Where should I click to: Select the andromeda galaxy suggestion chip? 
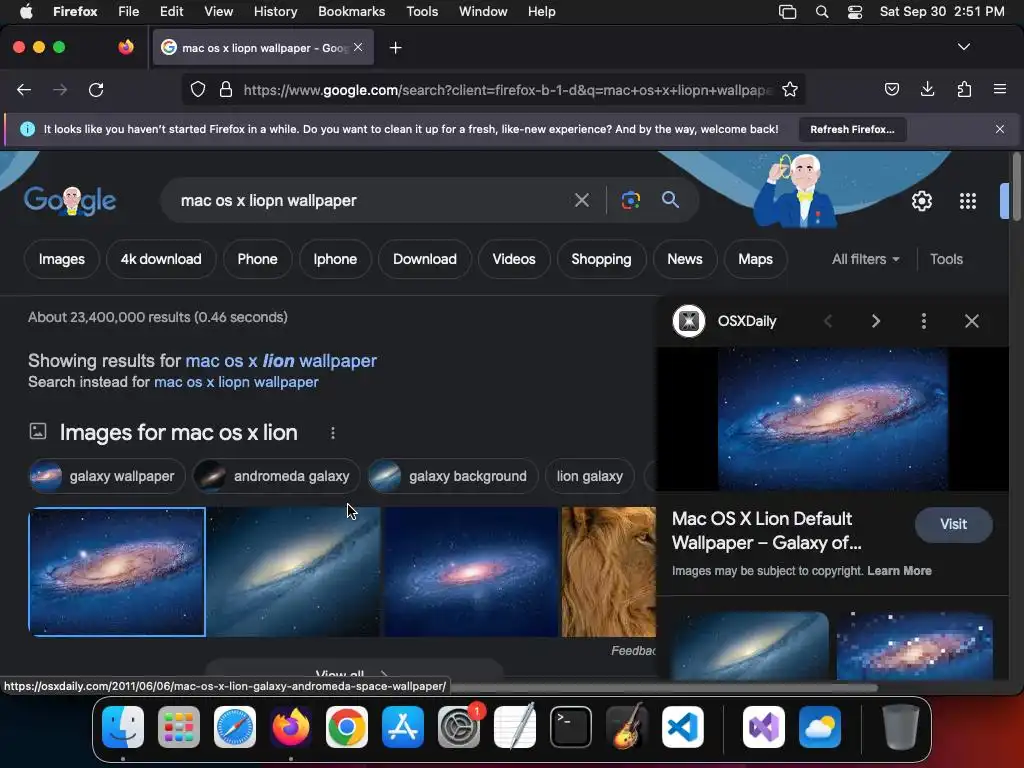(276, 476)
